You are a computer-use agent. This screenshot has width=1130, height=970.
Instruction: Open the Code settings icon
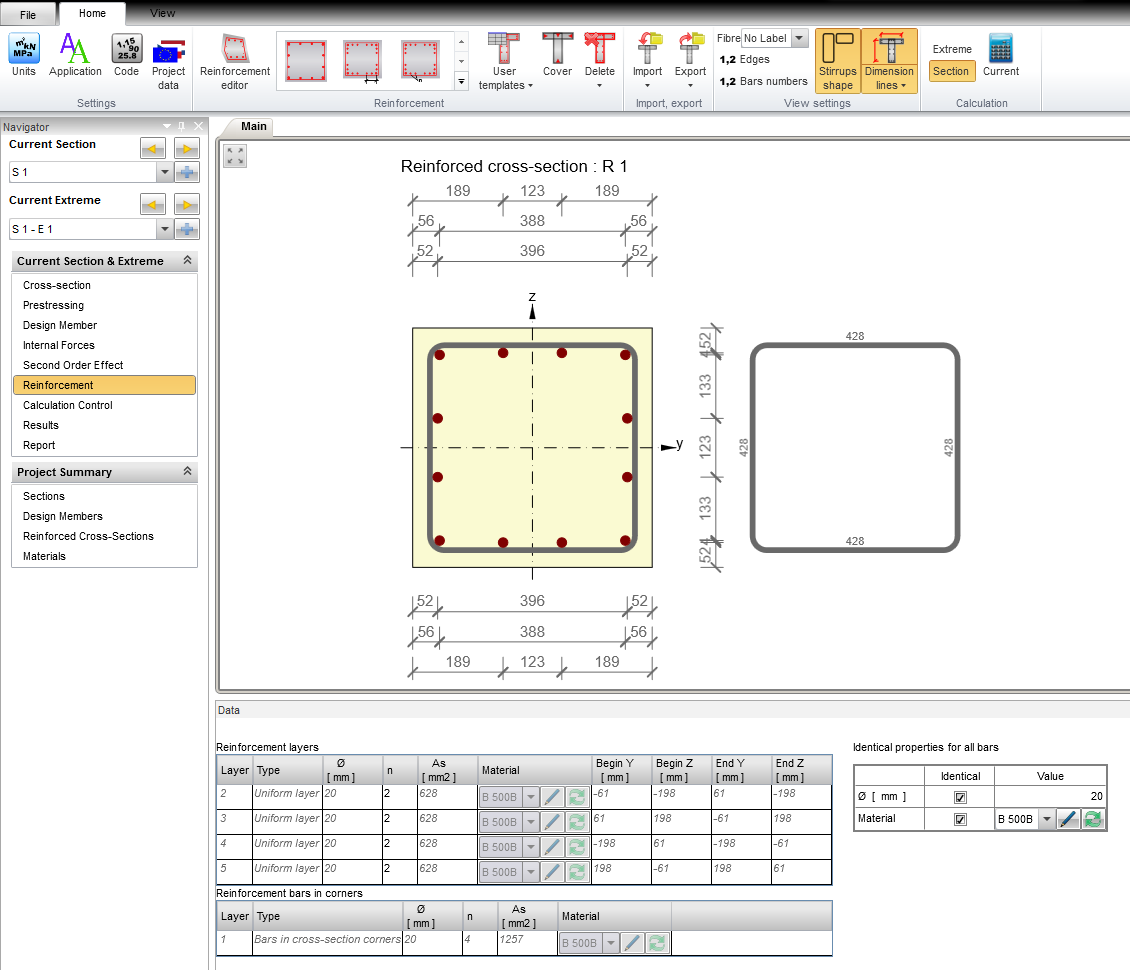[126, 55]
